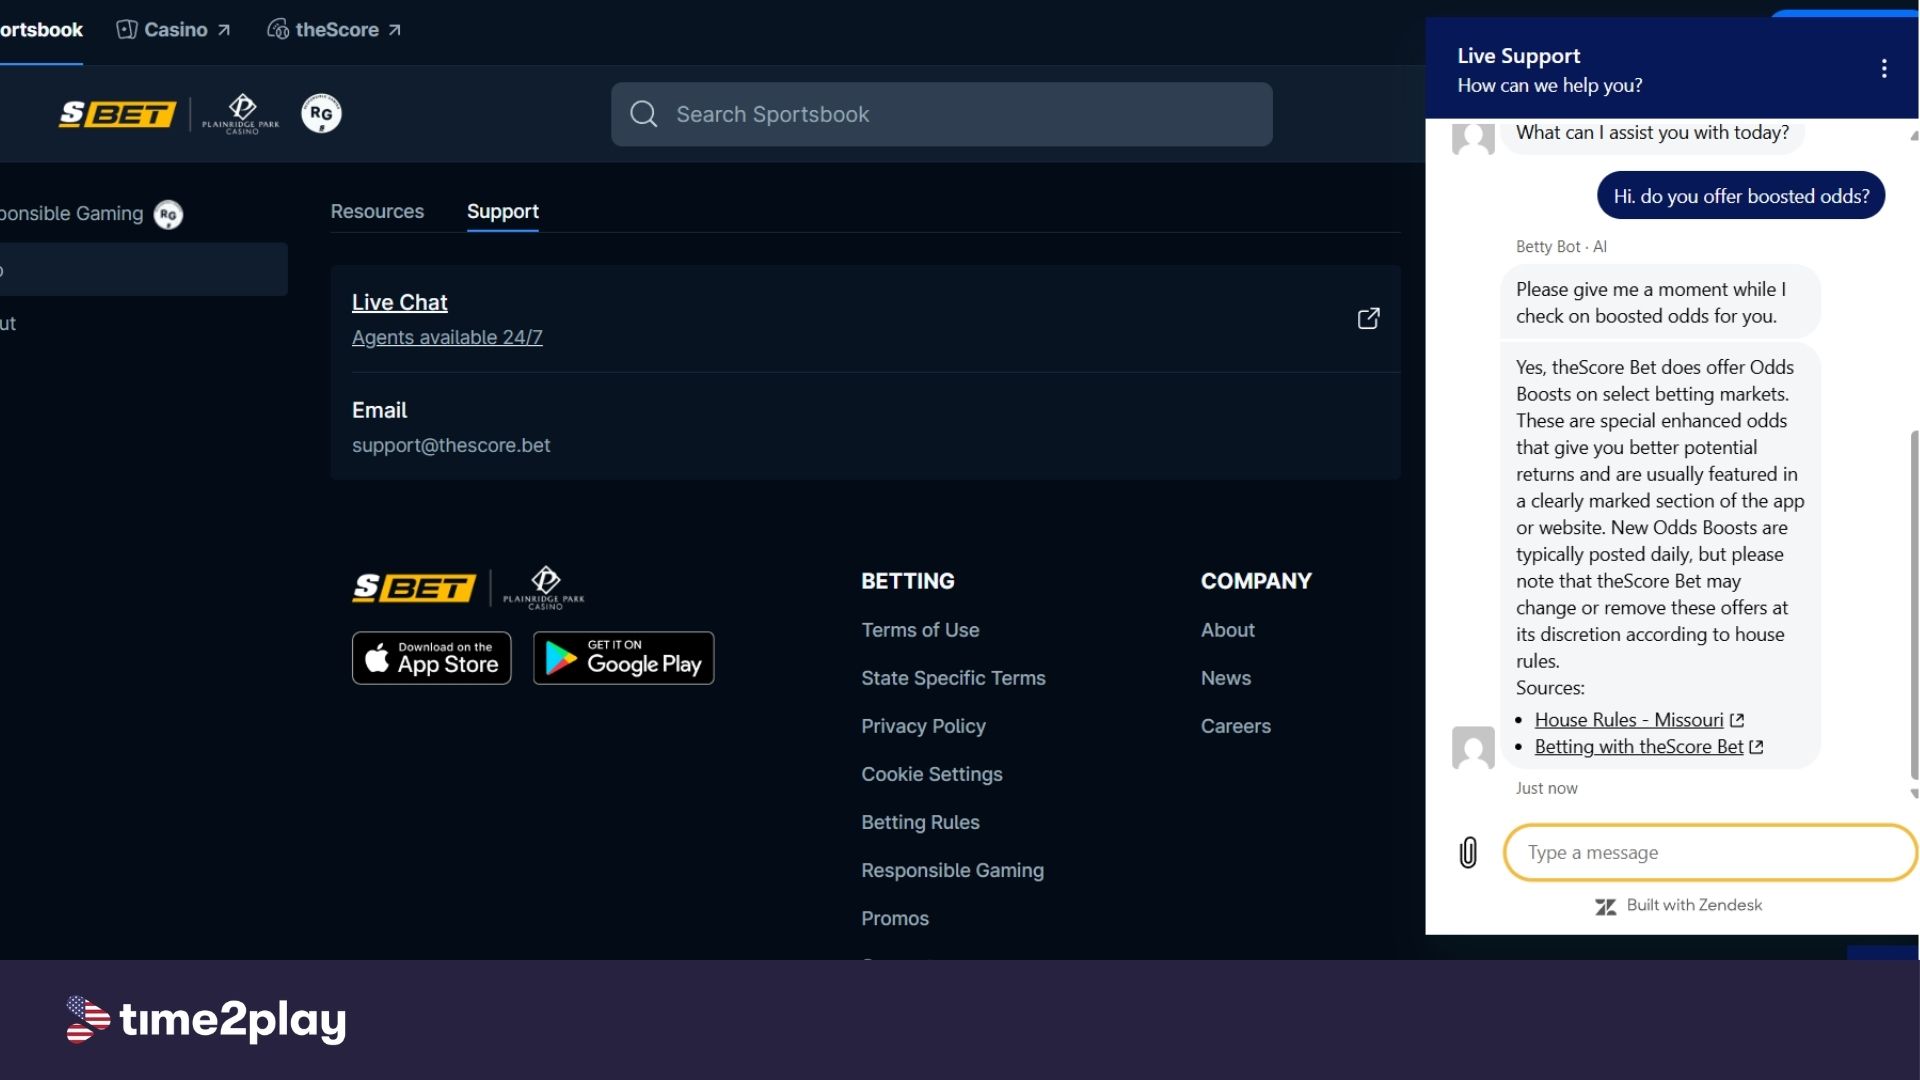Open Cookie Settings footer link
Viewport: 1920px width, 1080px height.
point(931,775)
